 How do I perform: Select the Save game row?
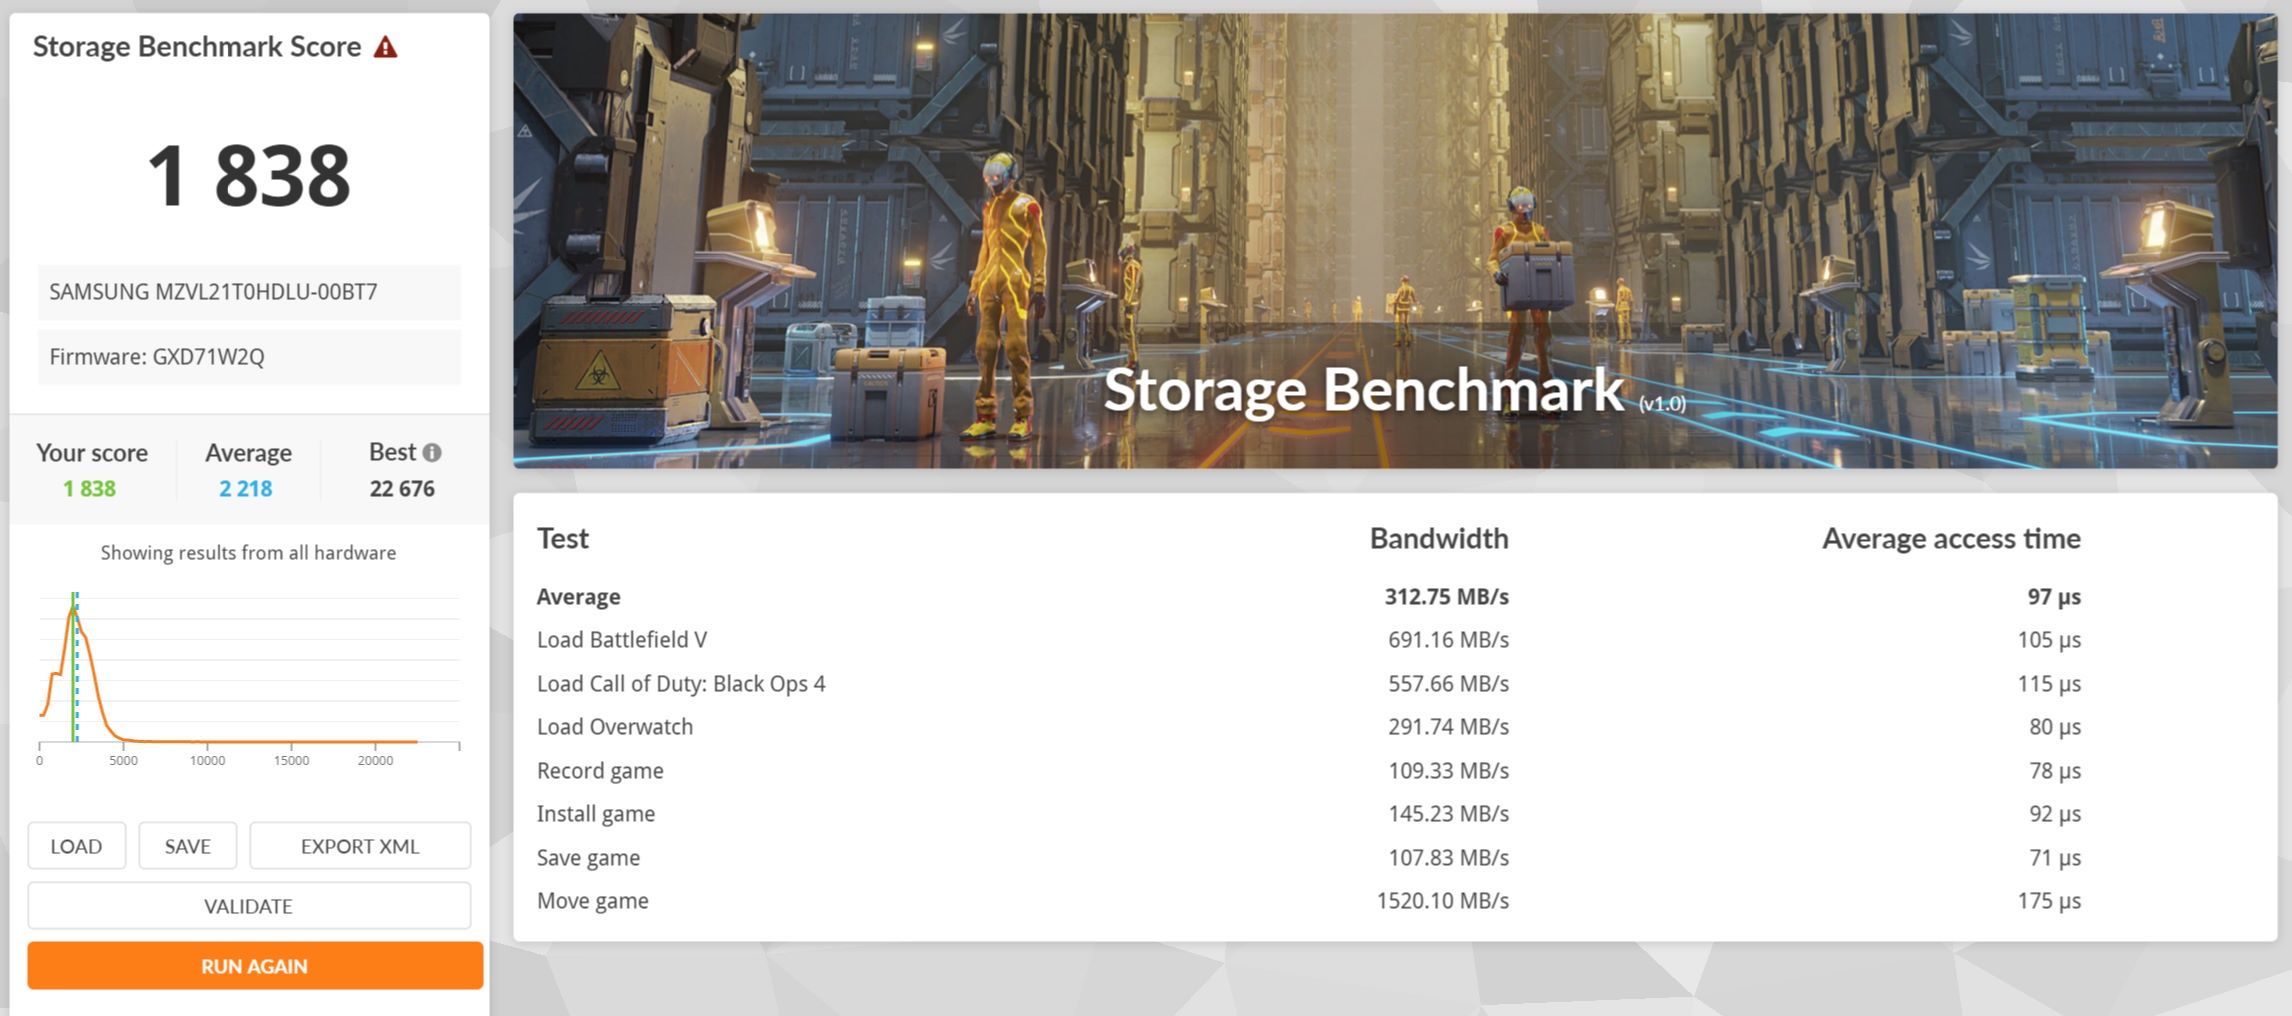1309,858
